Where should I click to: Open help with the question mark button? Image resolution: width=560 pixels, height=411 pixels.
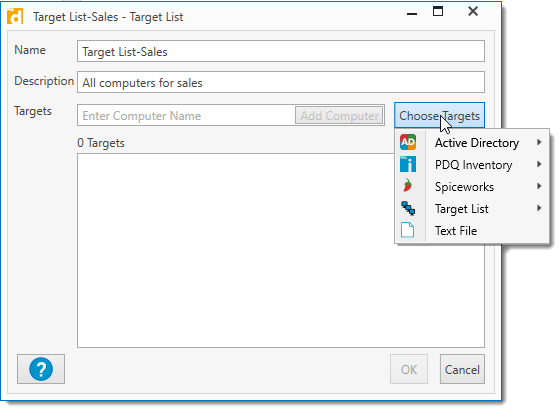pyautogui.click(x=41, y=369)
